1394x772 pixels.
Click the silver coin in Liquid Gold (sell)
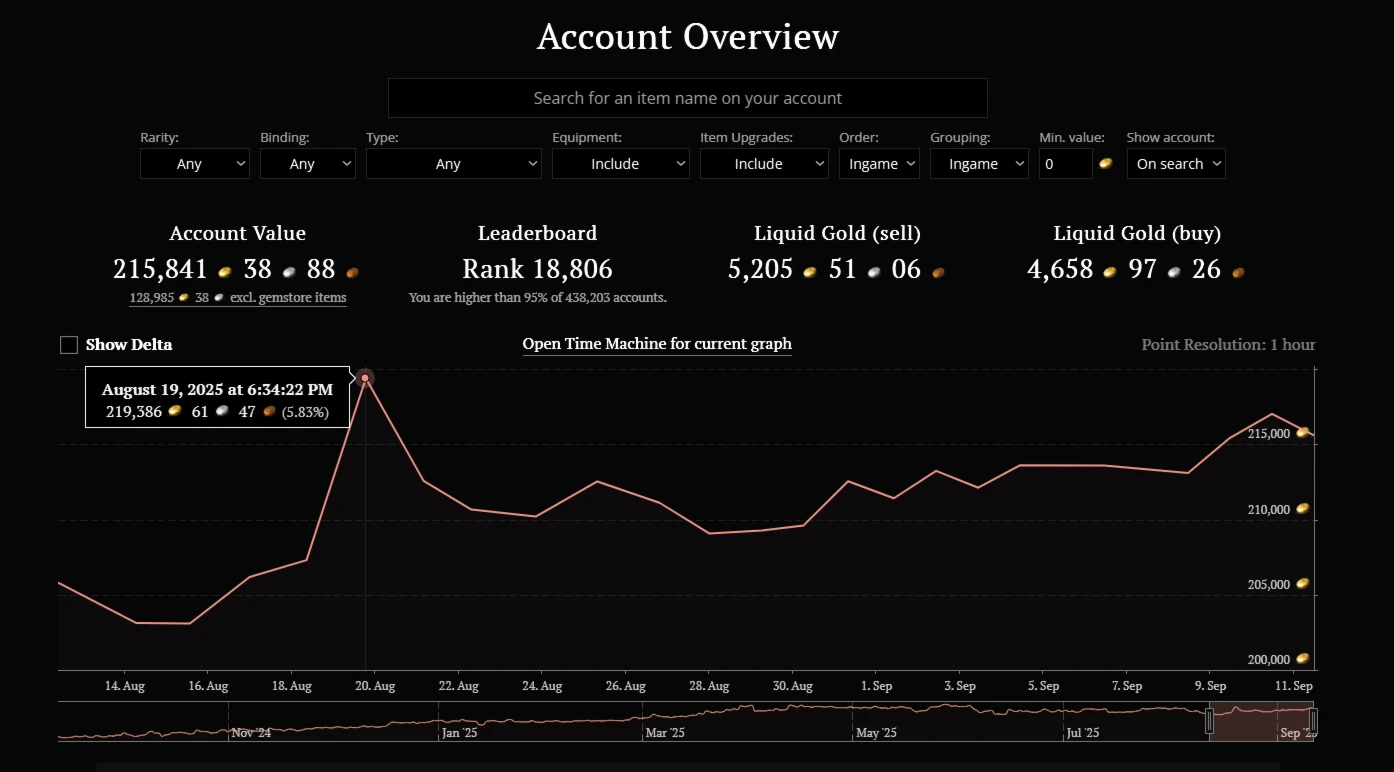[874, 271]
